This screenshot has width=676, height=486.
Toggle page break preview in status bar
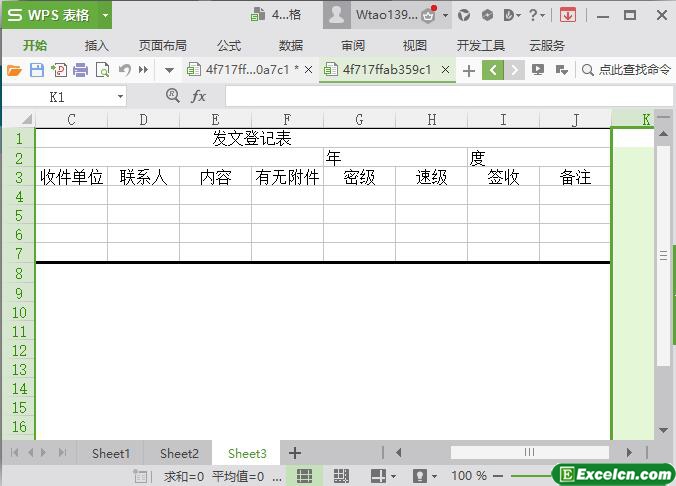click(x=341, y=476)
